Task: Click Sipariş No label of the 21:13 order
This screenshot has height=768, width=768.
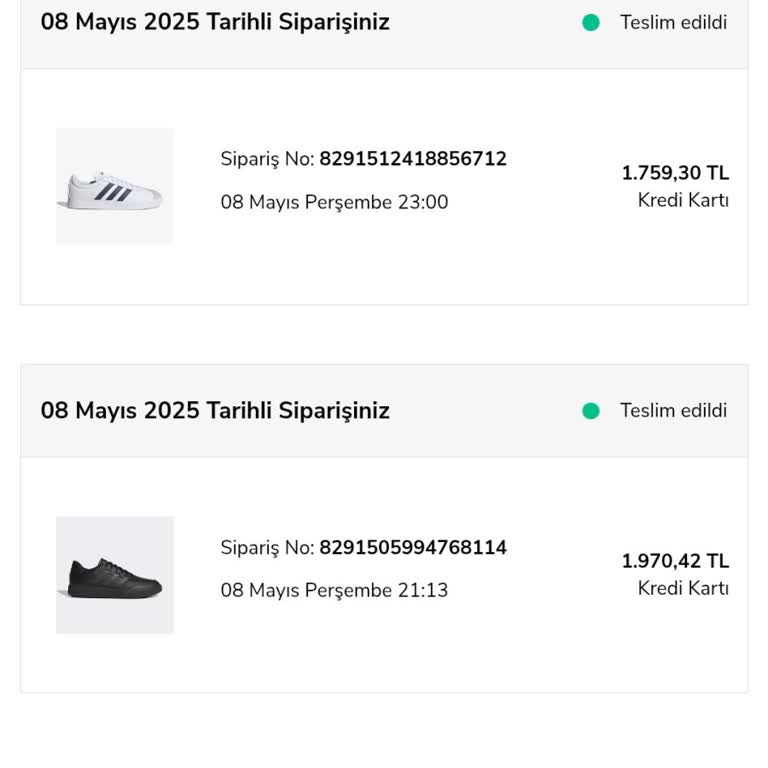Action: 267,548
